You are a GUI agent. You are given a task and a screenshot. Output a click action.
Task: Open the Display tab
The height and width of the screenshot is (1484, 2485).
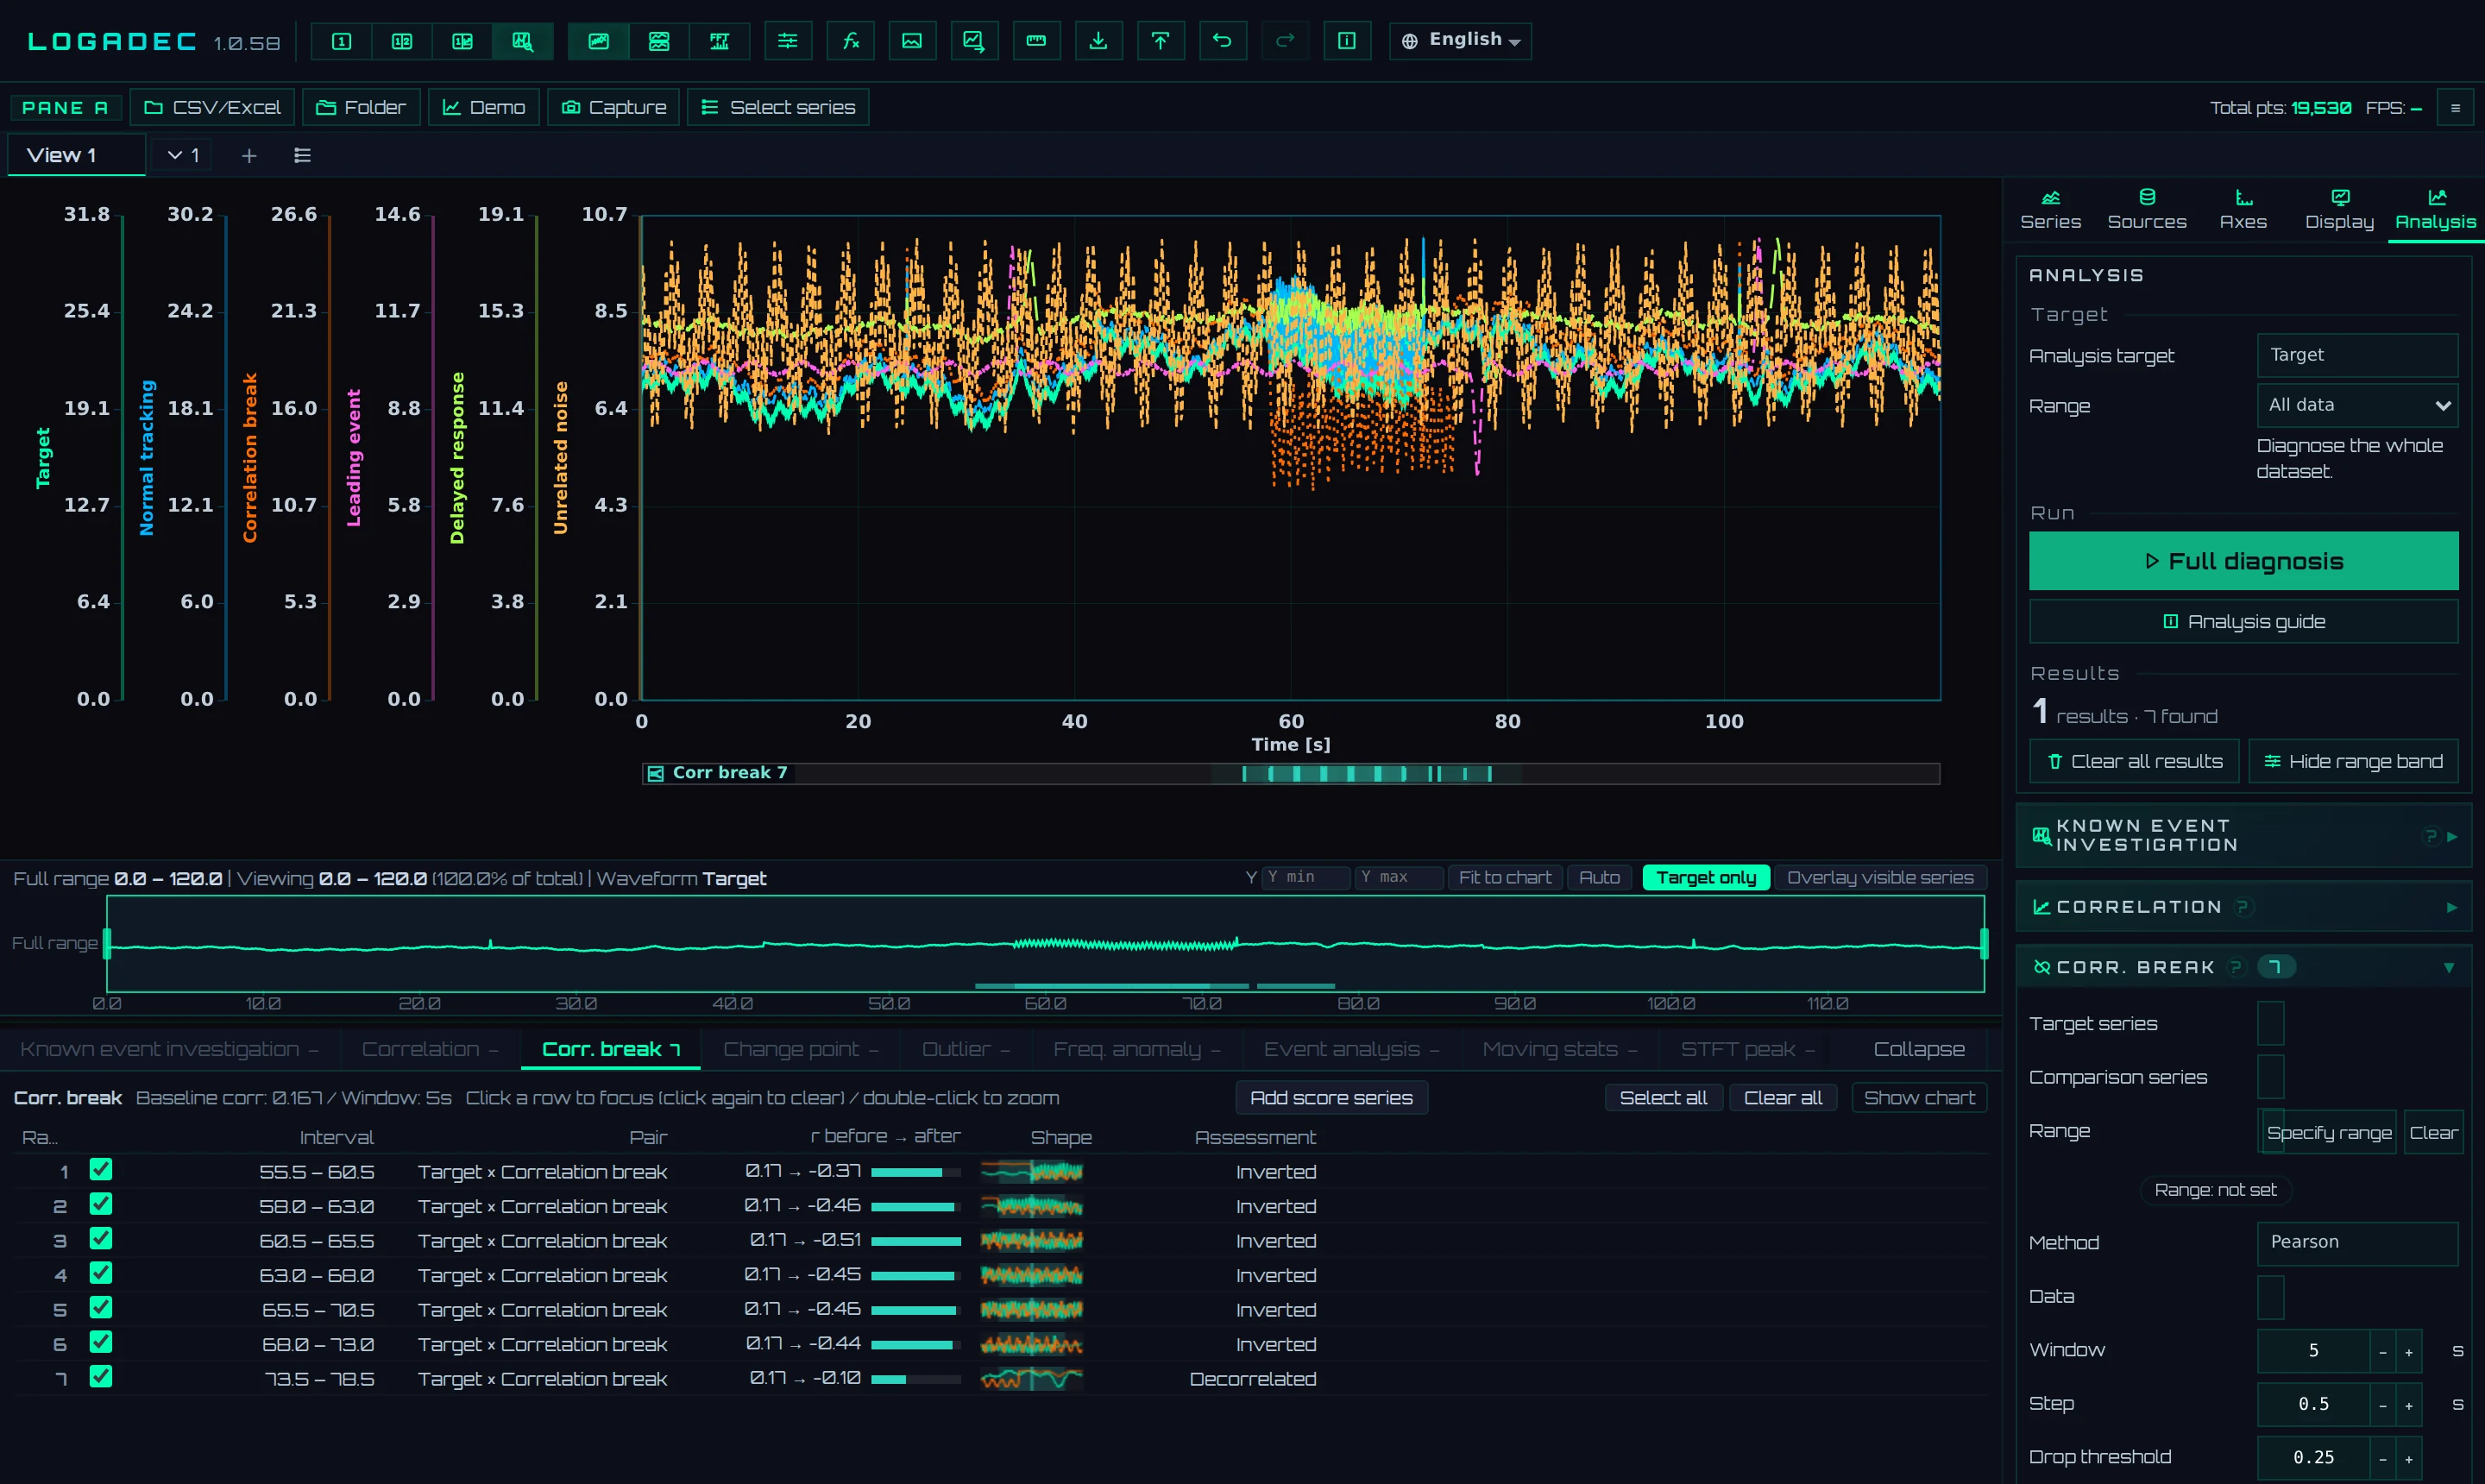point(2339,209)
